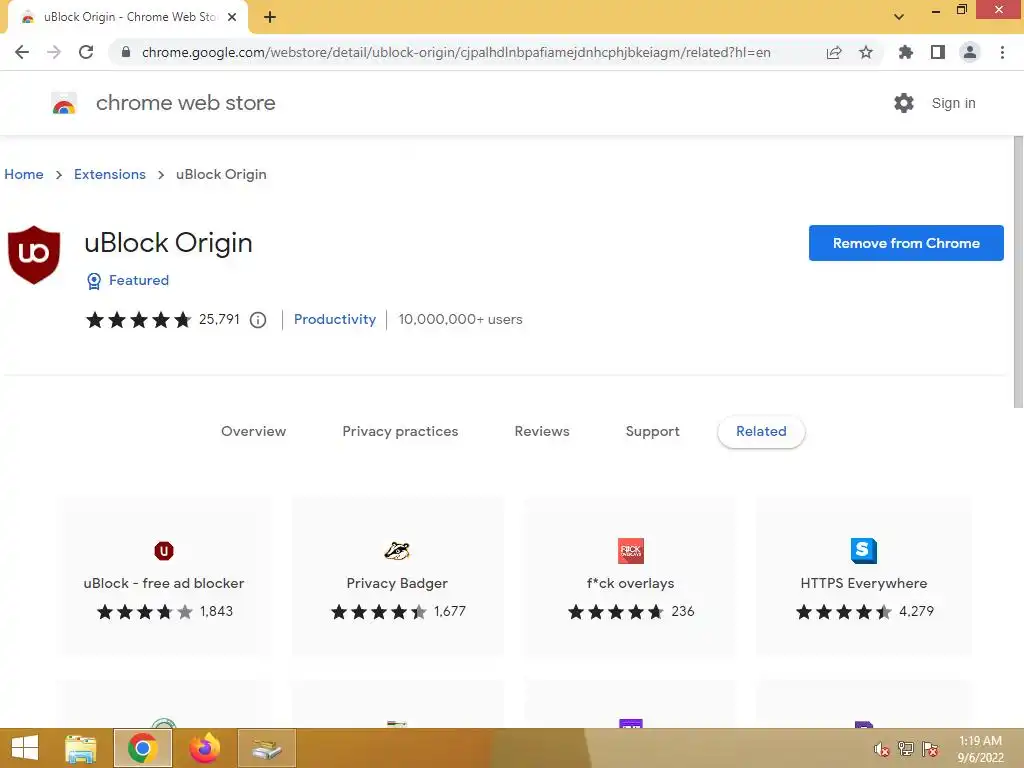Go back using the browser back arrow

(22, 52)
